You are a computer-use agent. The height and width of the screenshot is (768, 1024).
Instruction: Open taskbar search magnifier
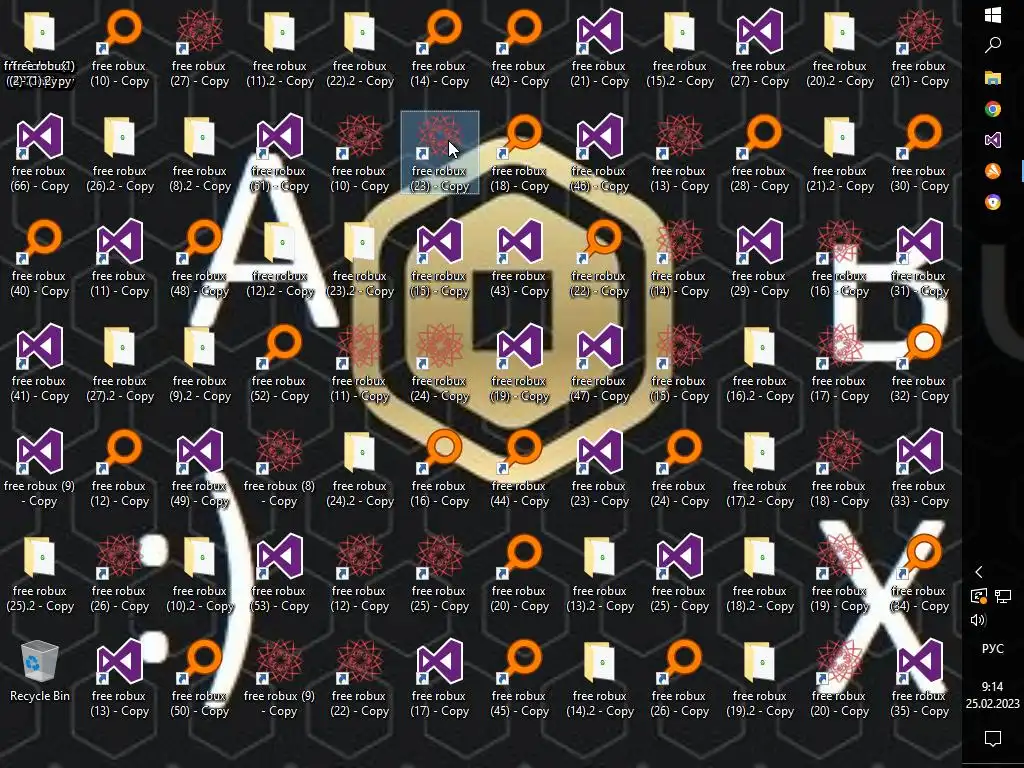[x=993, y=45]
